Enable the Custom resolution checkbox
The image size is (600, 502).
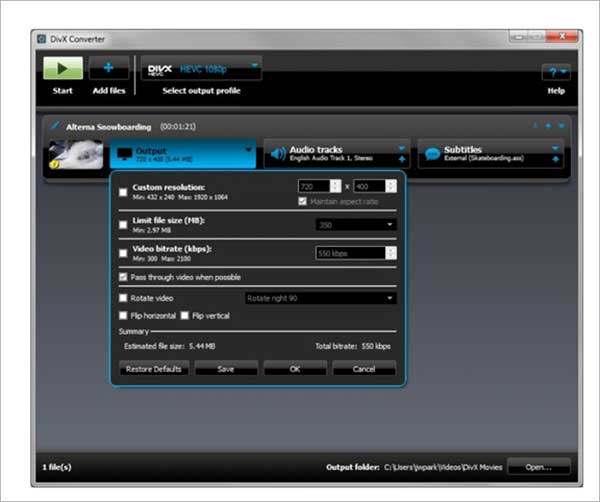123,192
